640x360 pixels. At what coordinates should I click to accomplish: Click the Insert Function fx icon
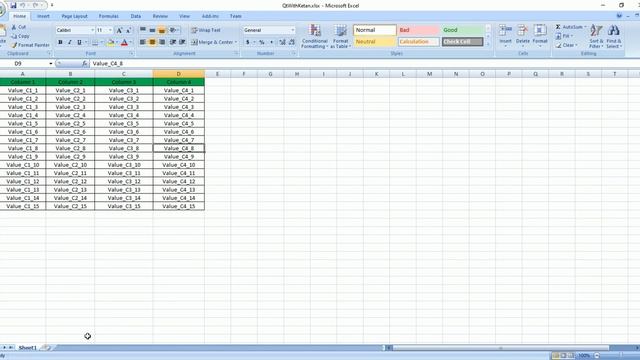click(84, 64)
